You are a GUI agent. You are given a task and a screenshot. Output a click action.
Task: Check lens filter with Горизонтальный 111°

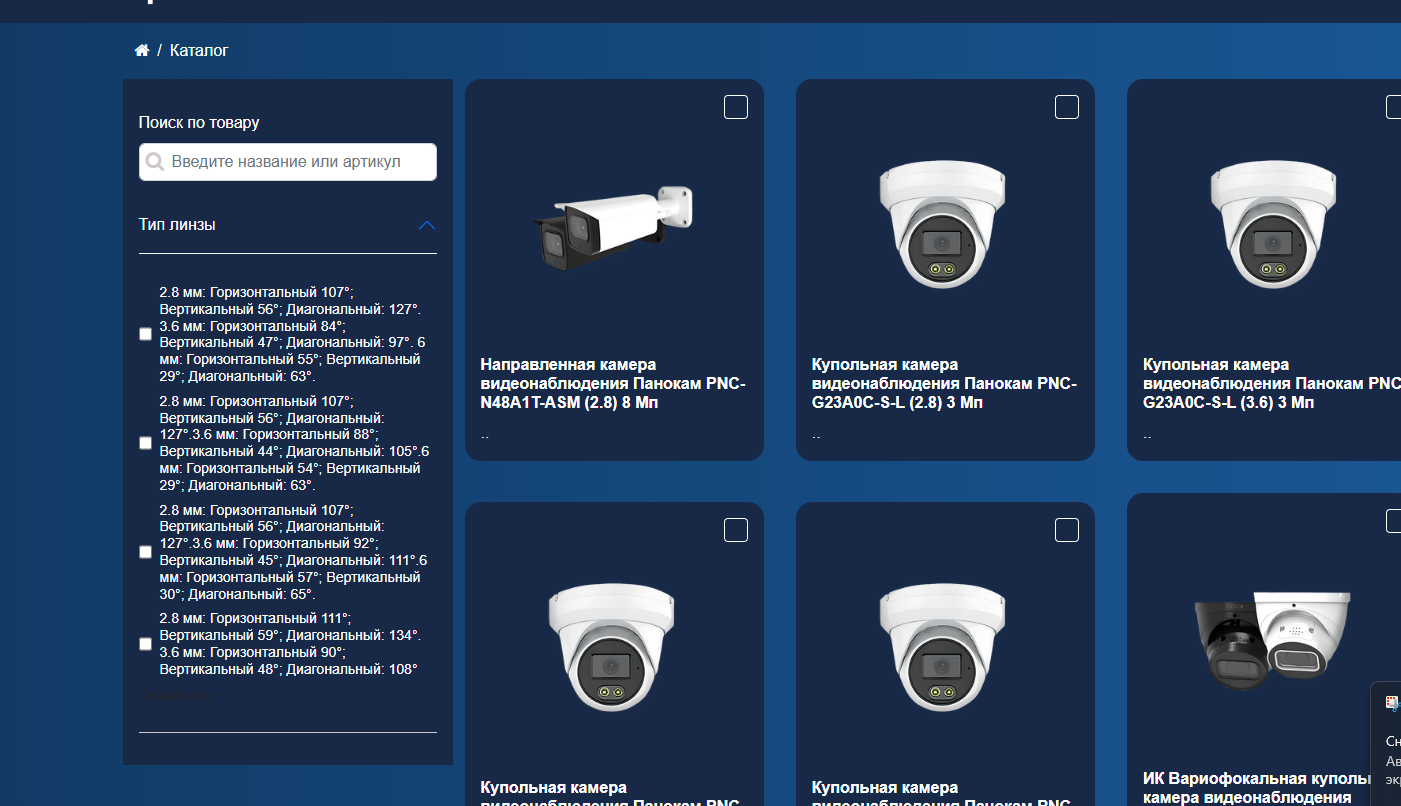146,644
